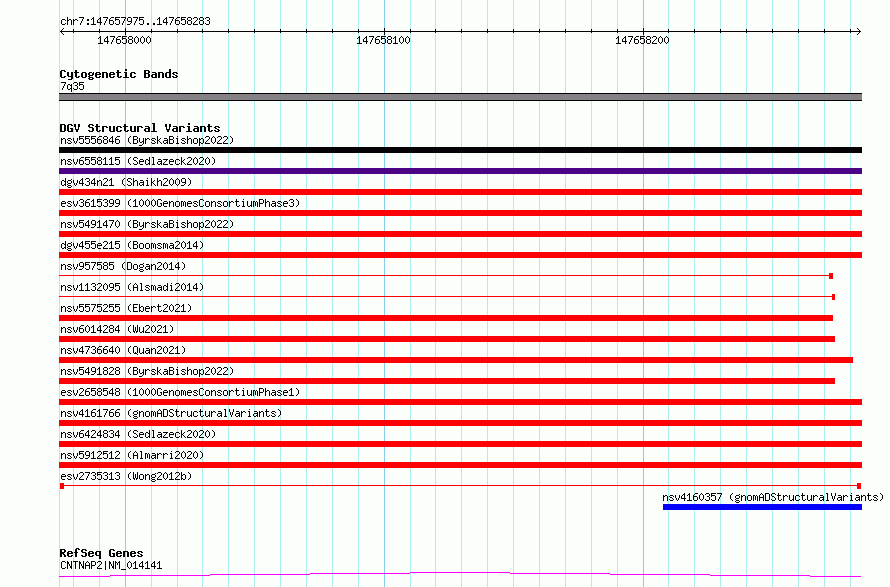Open esv2658548 (1000GenomesConsortiumPhase1) label
The height and width of the screenshot is (587, 890).
tap(180, 392)
